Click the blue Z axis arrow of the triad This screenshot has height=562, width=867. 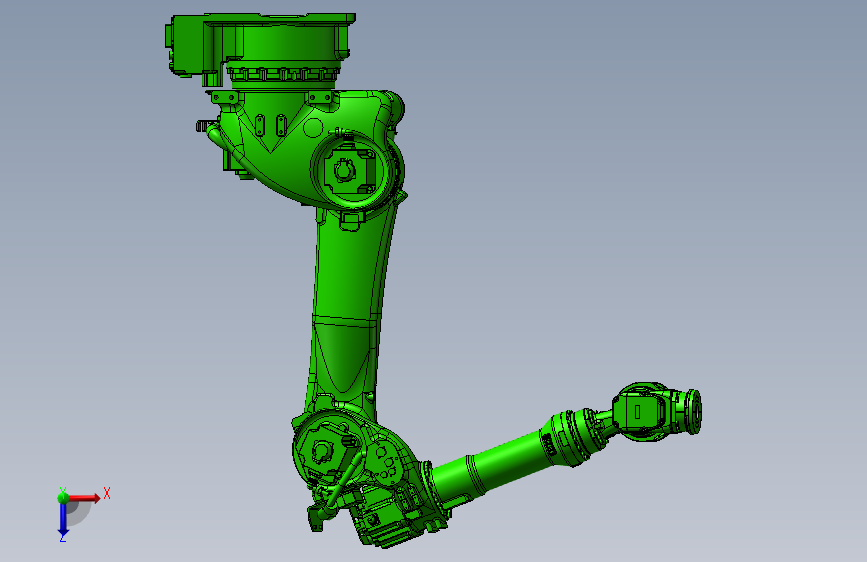click(x=63, y=519)
